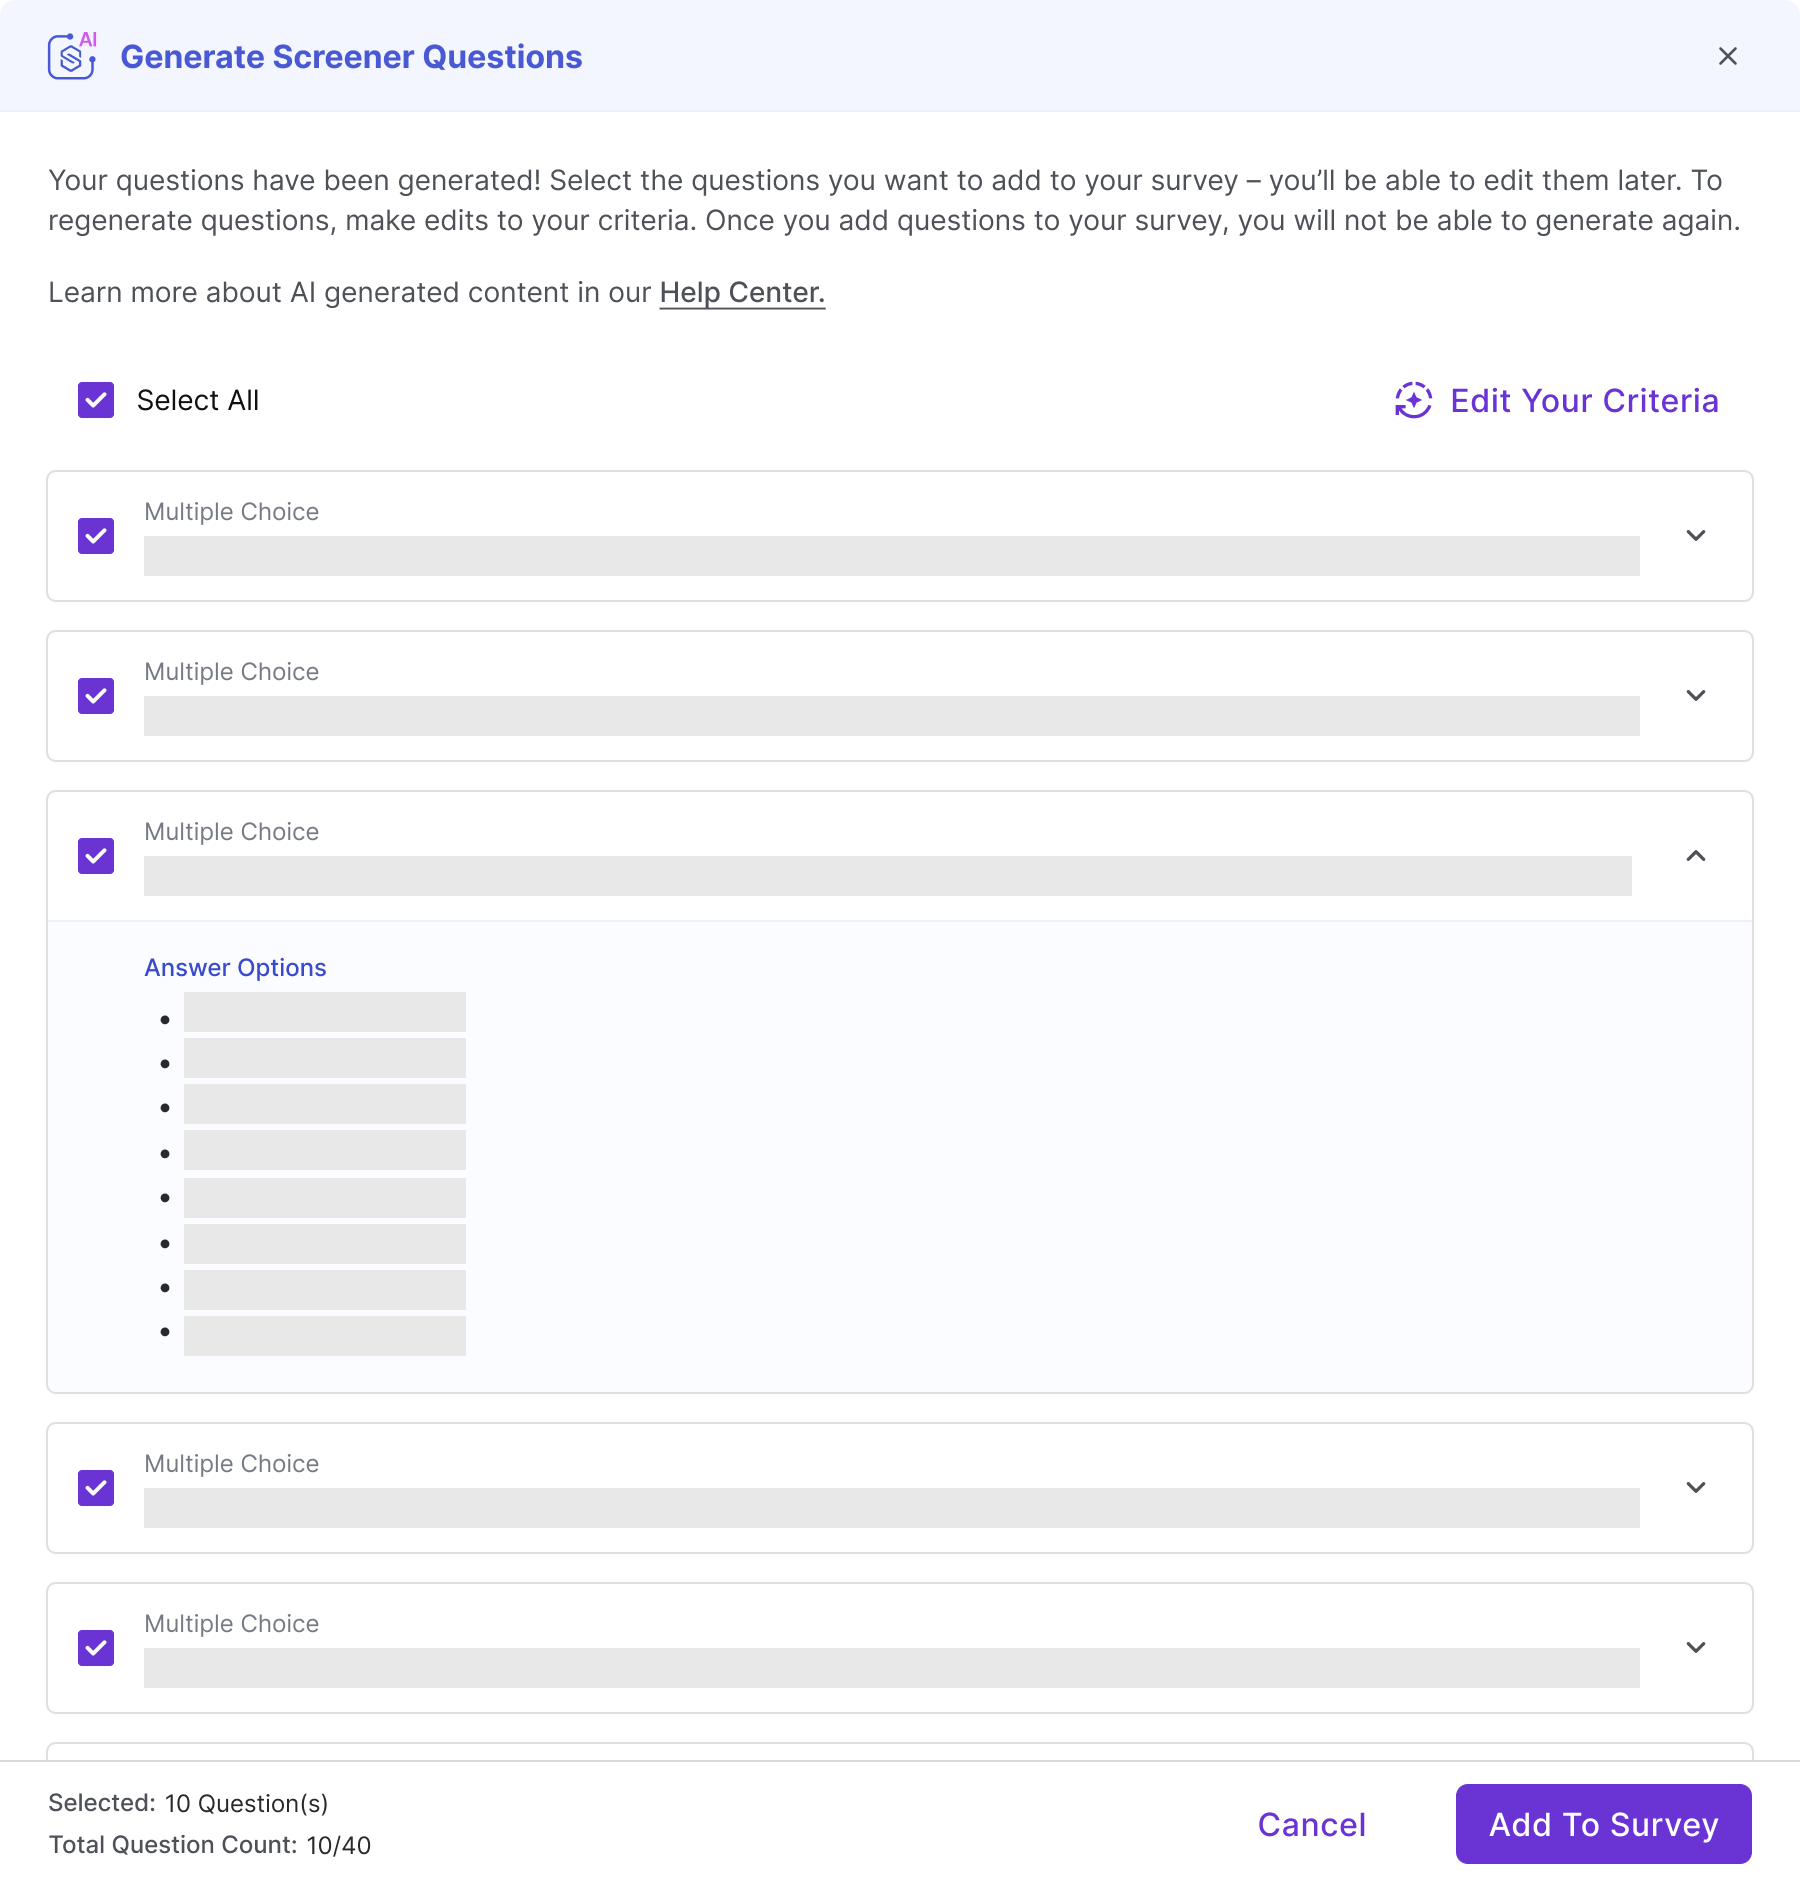1800x1888 pixels.
Task: Expand the second Multiple Choice question
Action: (x=1696, y=695)
